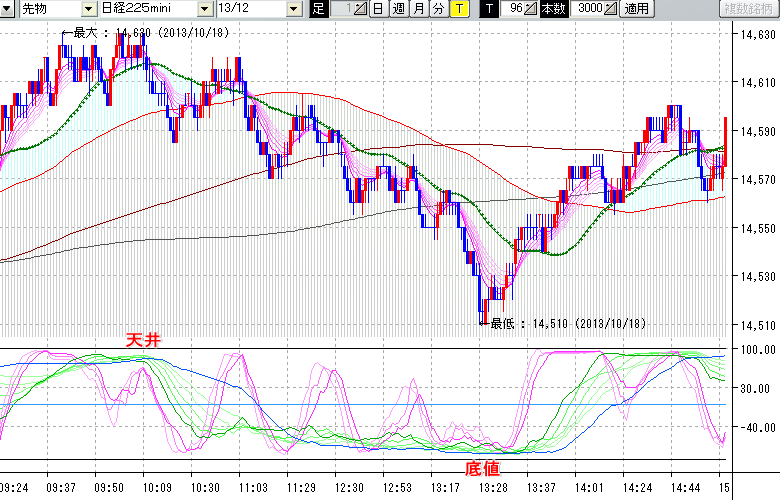The image size is (780, 500).
Task: Open the 先物 product type dropdown
Action: click(88, 9)
